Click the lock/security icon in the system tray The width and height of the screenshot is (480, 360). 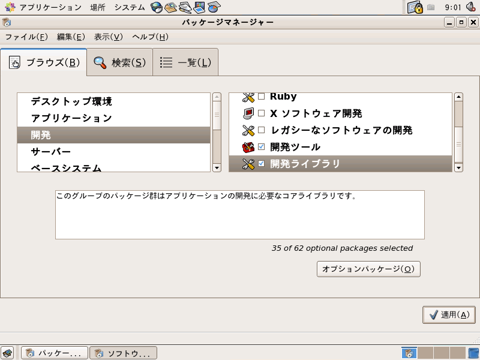click(x=415, y=7)
